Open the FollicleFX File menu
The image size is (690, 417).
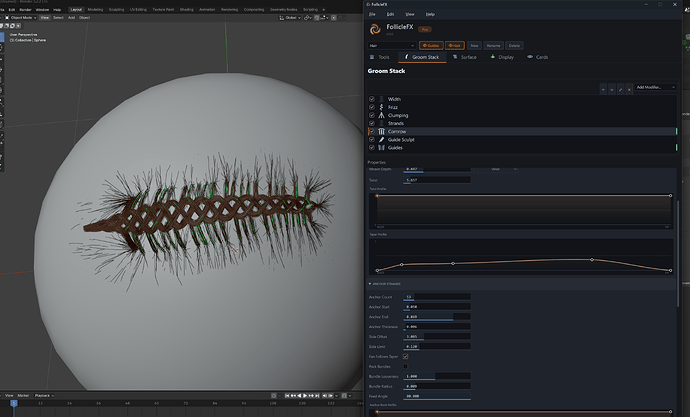372,14
